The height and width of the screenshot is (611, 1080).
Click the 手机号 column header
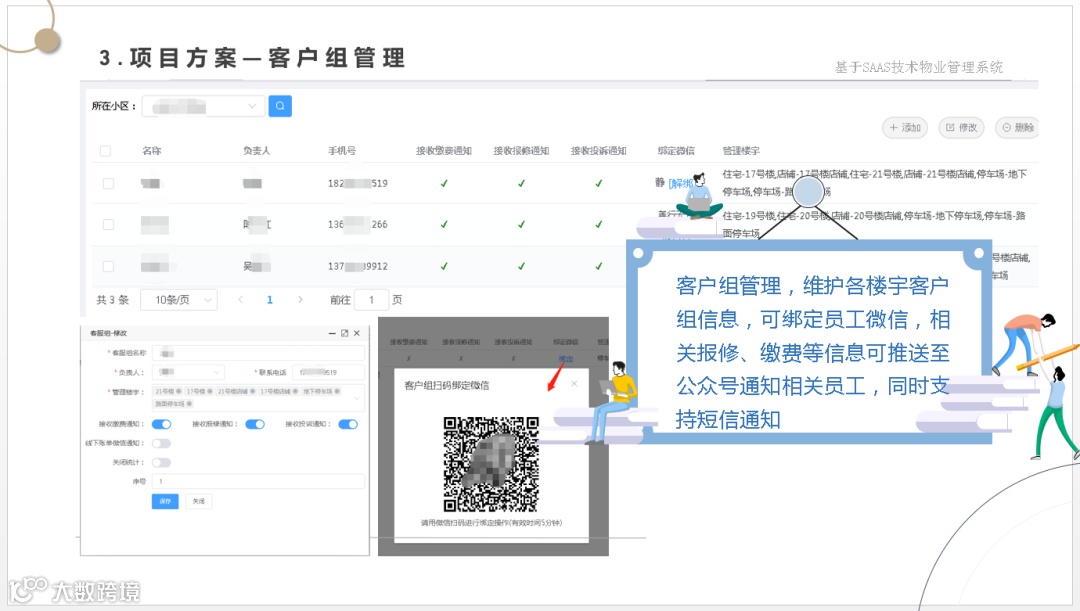[342, 151]
